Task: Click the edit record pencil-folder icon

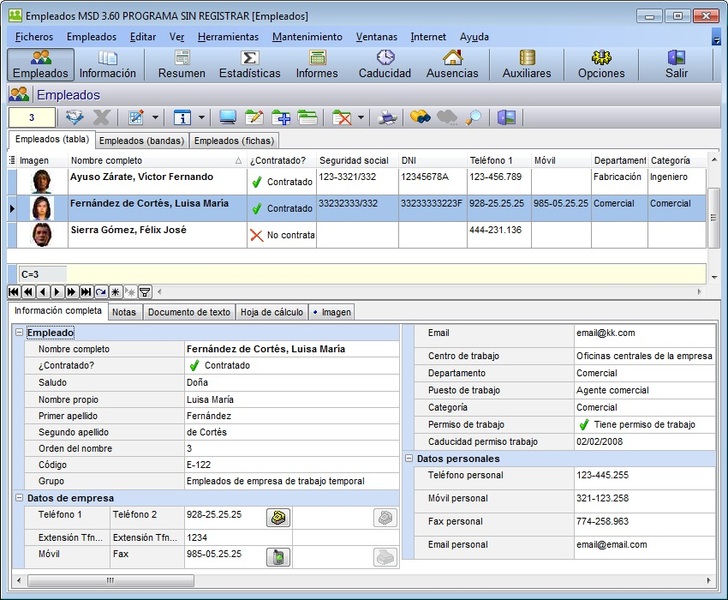Action: pyautogui.click(x=254, y=117)
